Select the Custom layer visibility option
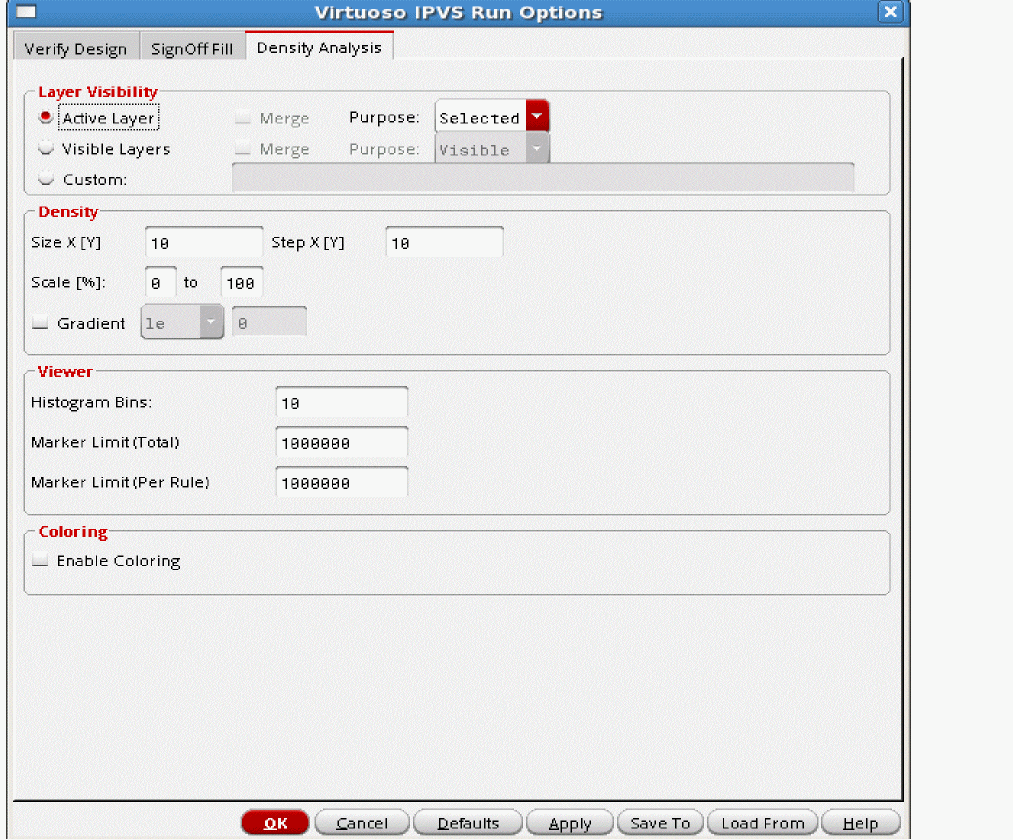 coord(46,180)
